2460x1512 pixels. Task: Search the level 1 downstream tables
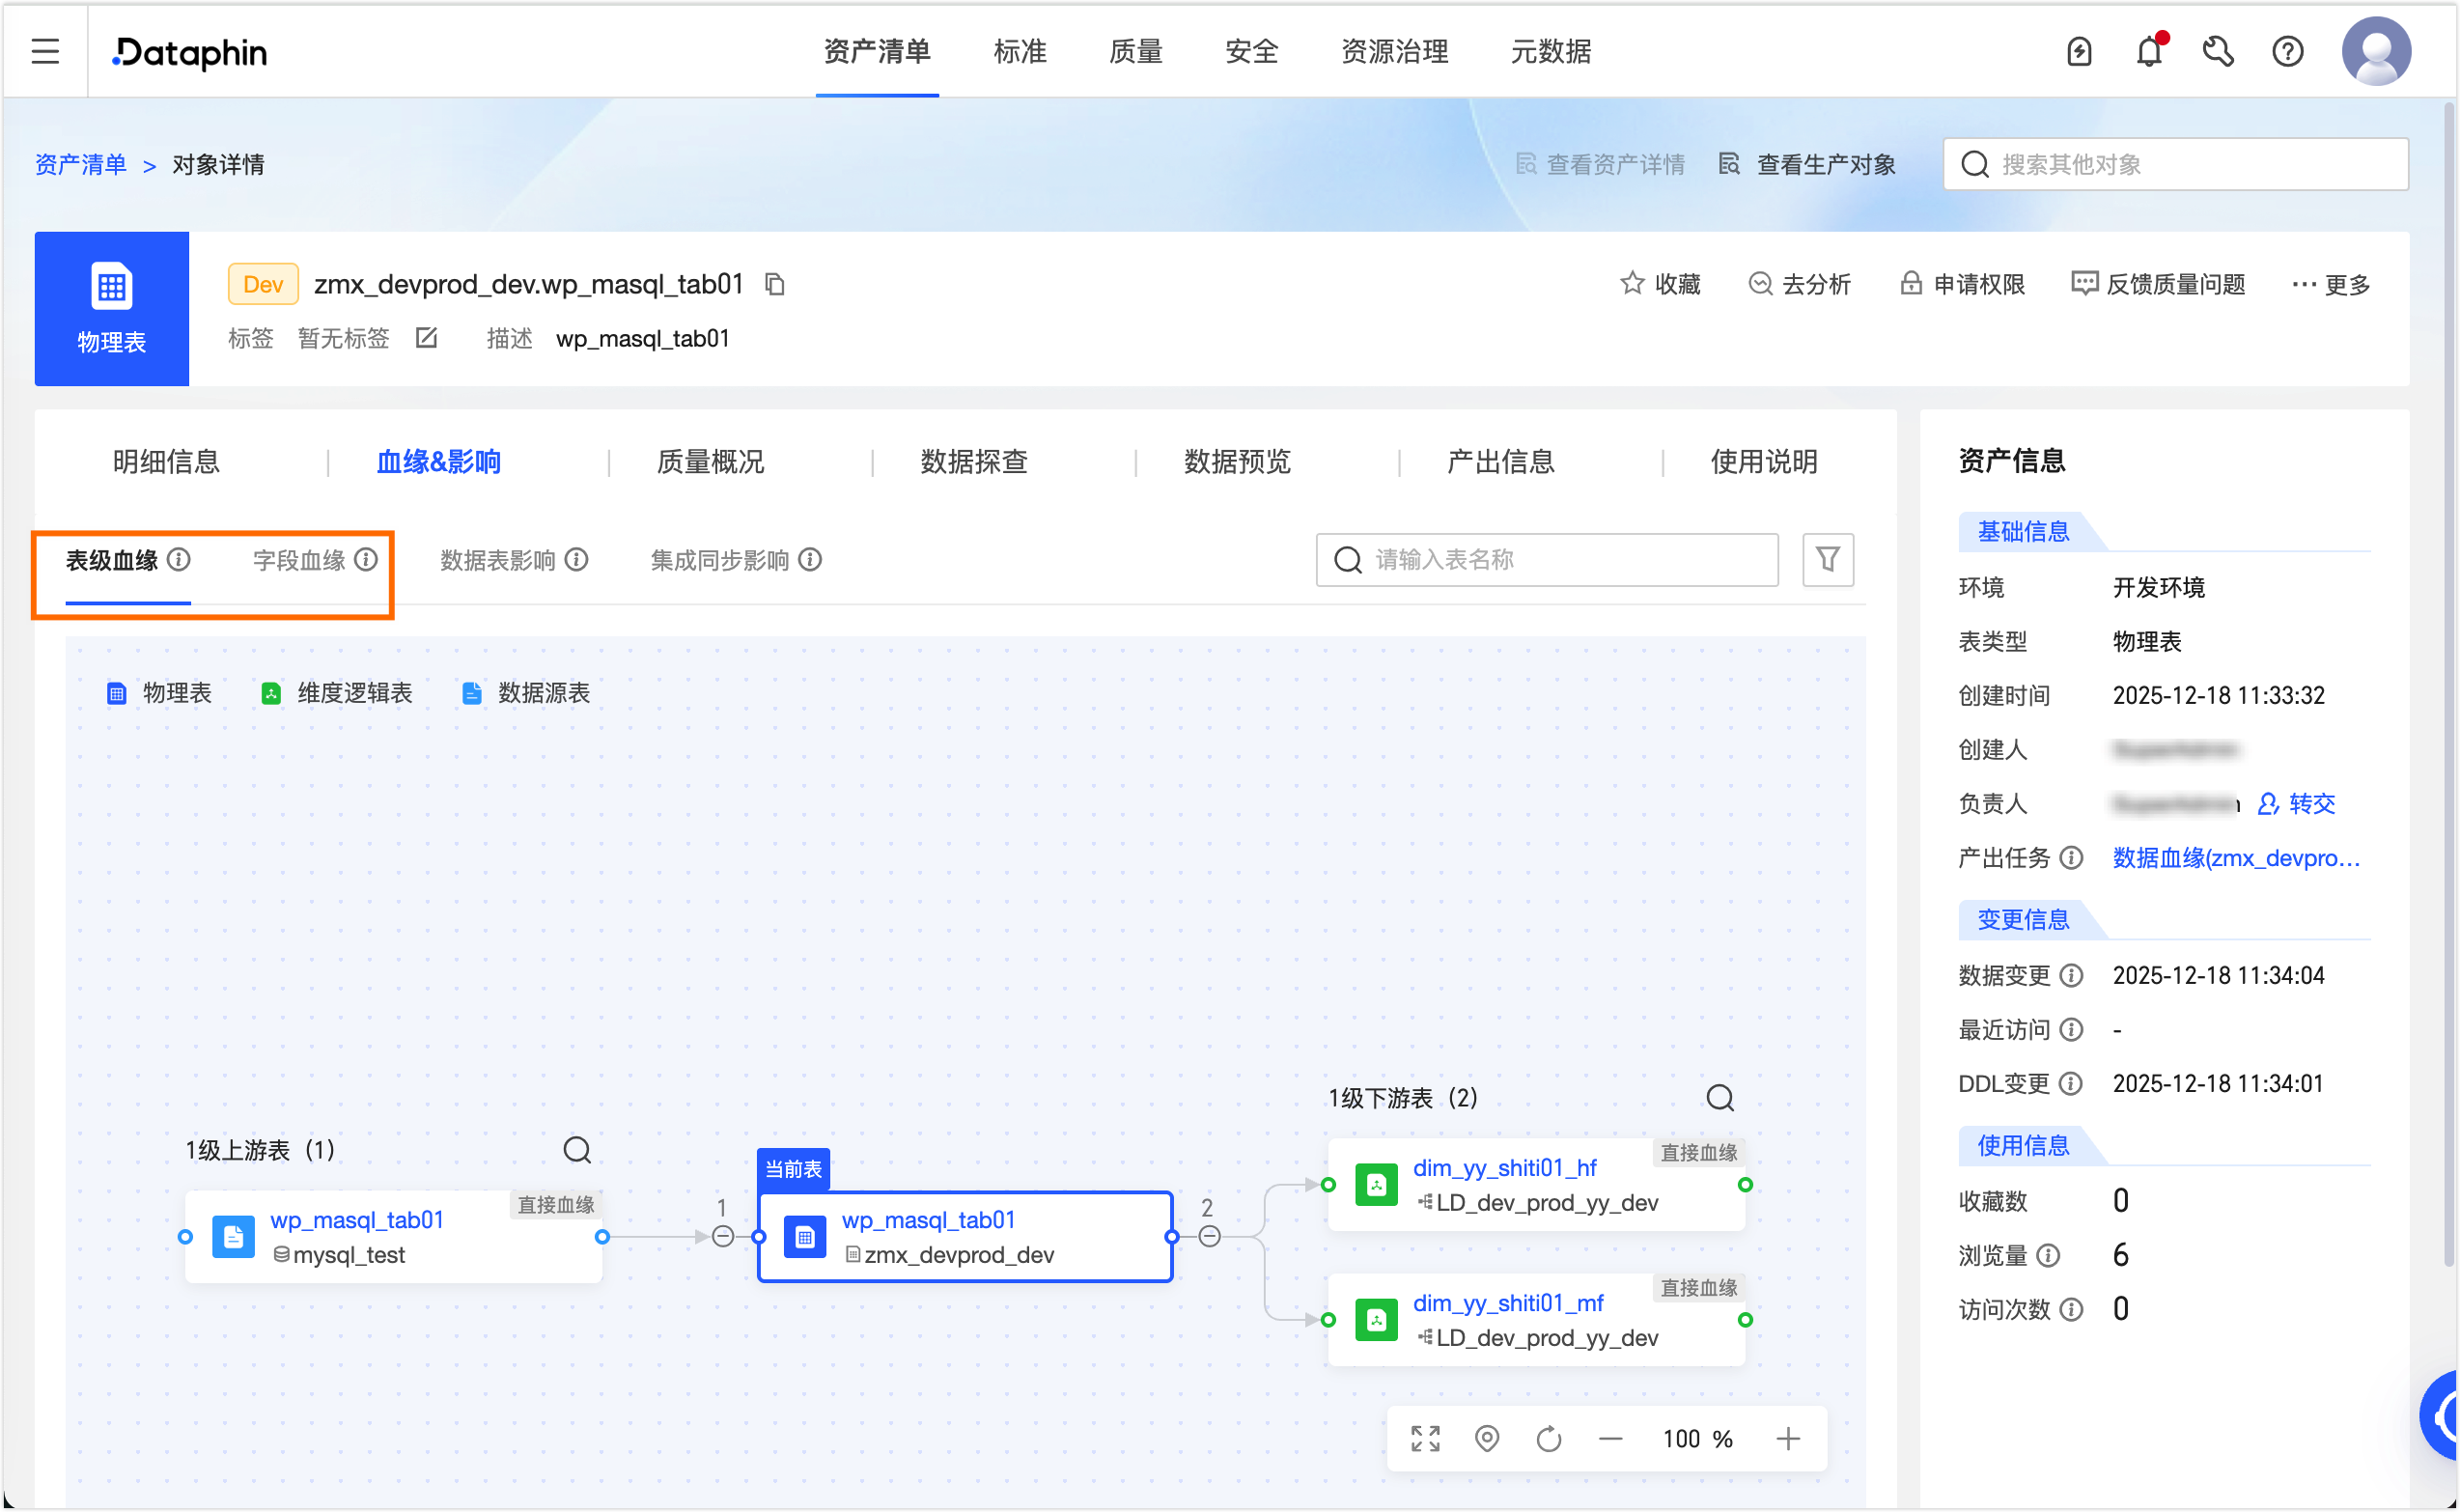(x=1719, y=1098)
